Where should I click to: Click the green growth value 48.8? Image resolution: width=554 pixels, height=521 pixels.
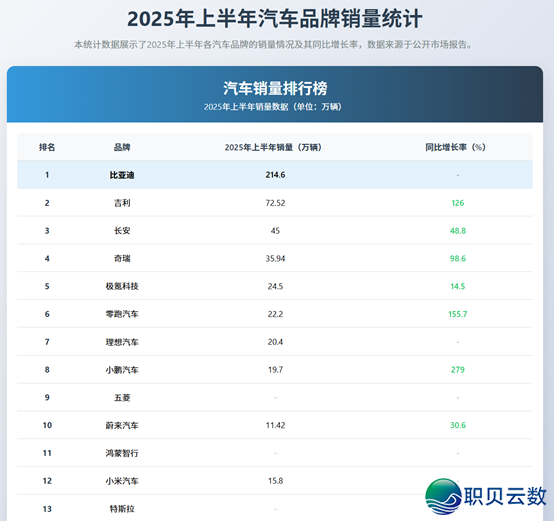pos(458,231)
